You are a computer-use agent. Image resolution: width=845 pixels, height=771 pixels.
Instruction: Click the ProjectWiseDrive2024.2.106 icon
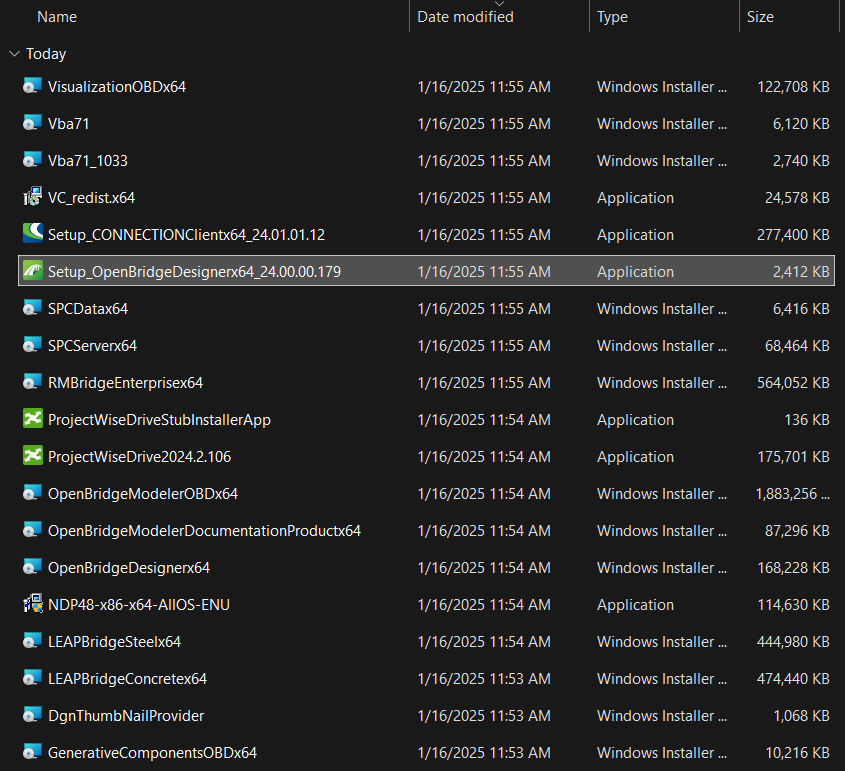click(31, 456)
